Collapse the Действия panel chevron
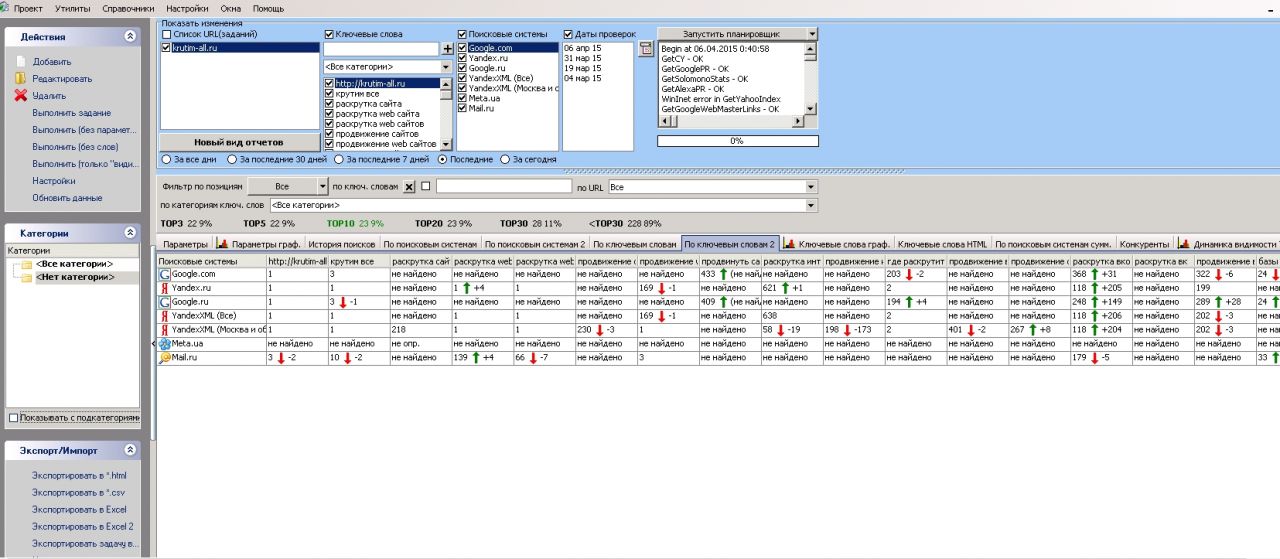The height and width of the screenshot is (559, 1280). point(130,36)
